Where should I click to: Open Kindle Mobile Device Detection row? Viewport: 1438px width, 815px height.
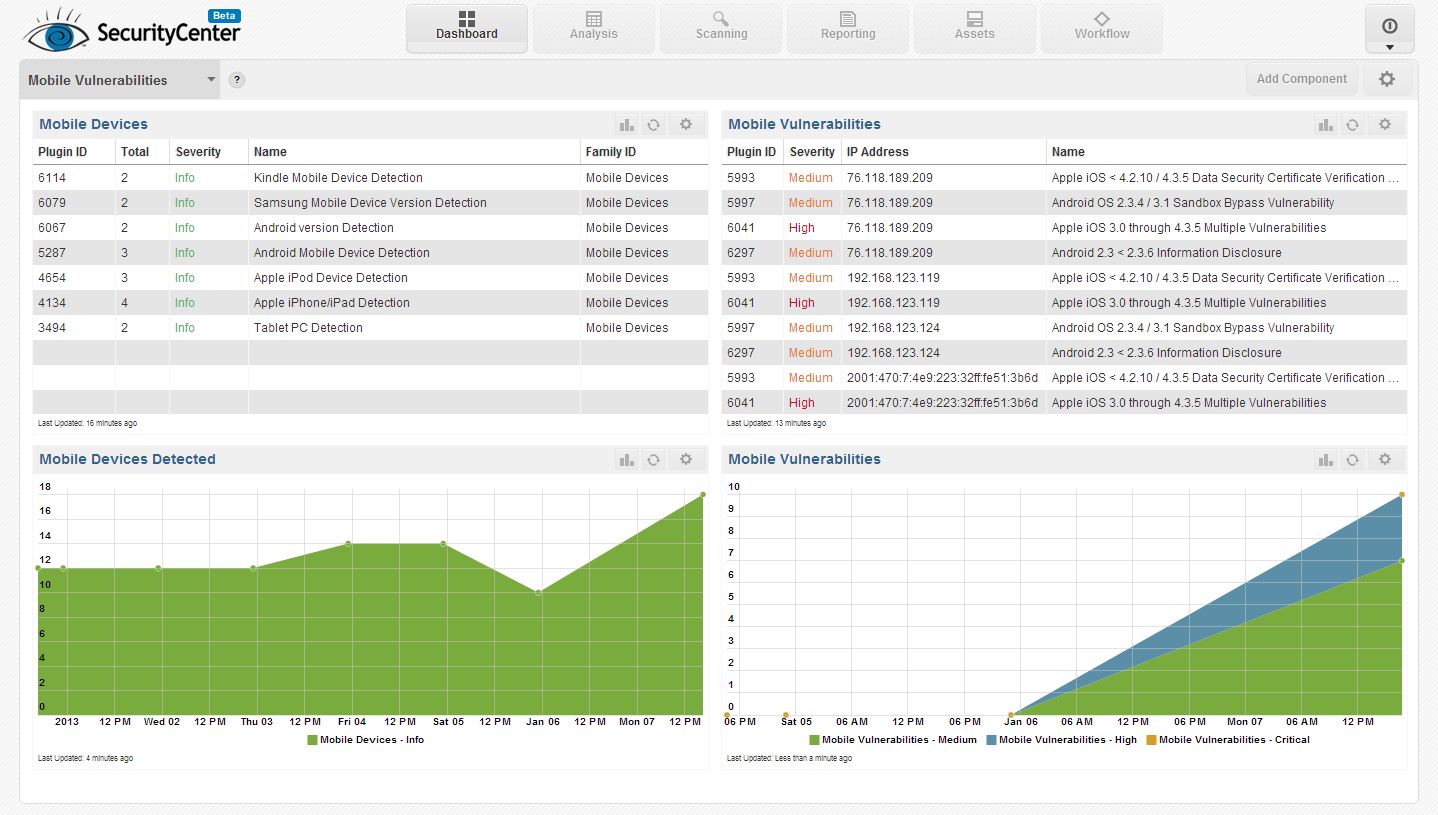point(370,178)
